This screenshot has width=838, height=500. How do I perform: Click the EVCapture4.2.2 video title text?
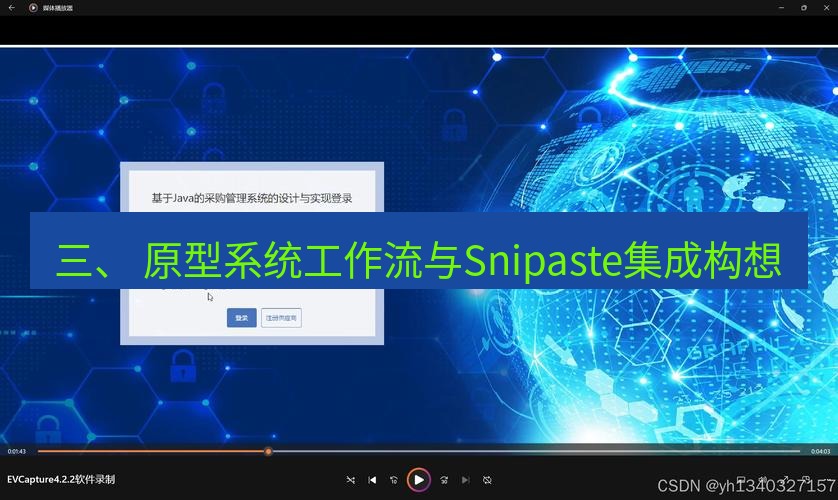[x=61, y=479]
